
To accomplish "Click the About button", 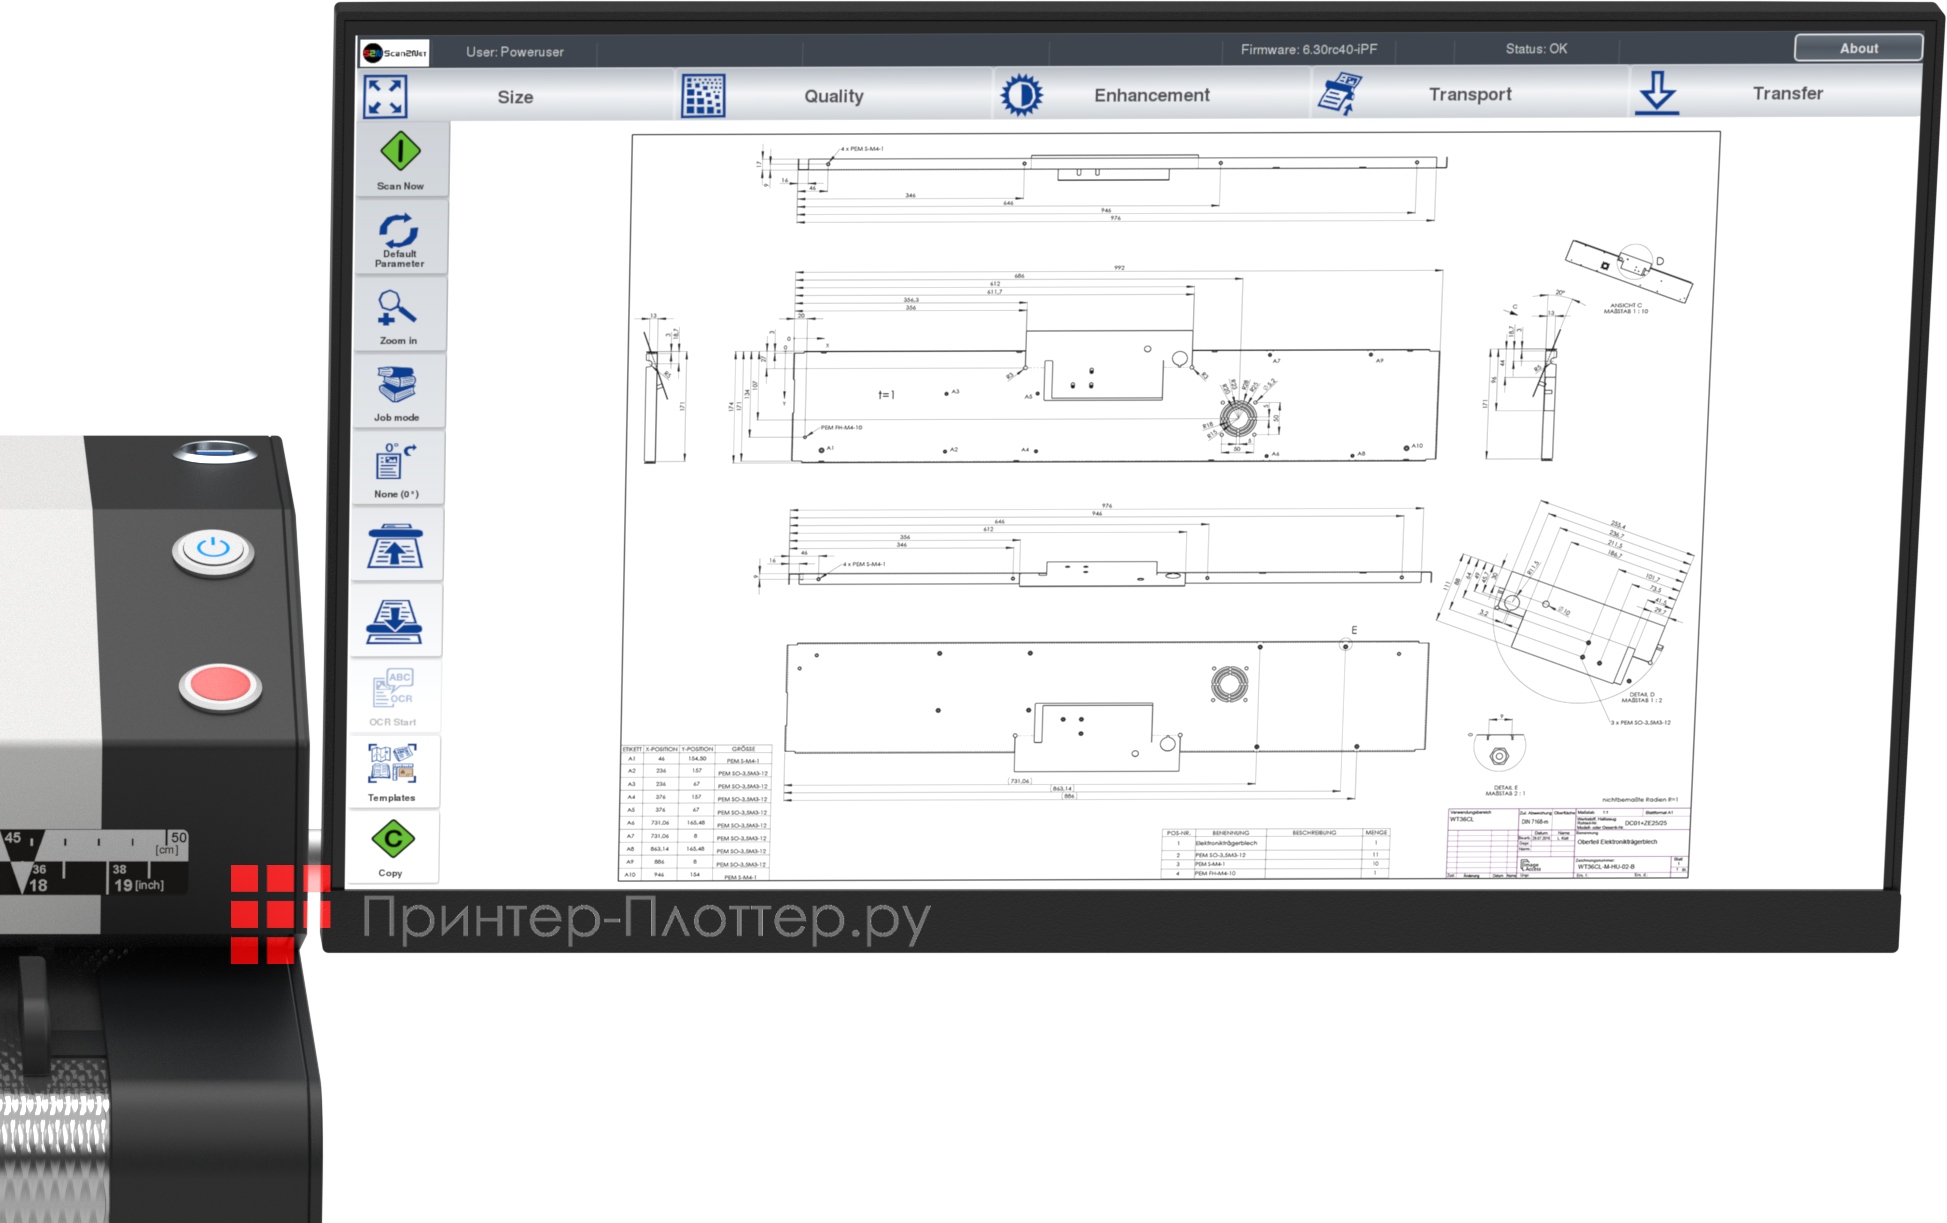I will click(x=1859, y=47).
